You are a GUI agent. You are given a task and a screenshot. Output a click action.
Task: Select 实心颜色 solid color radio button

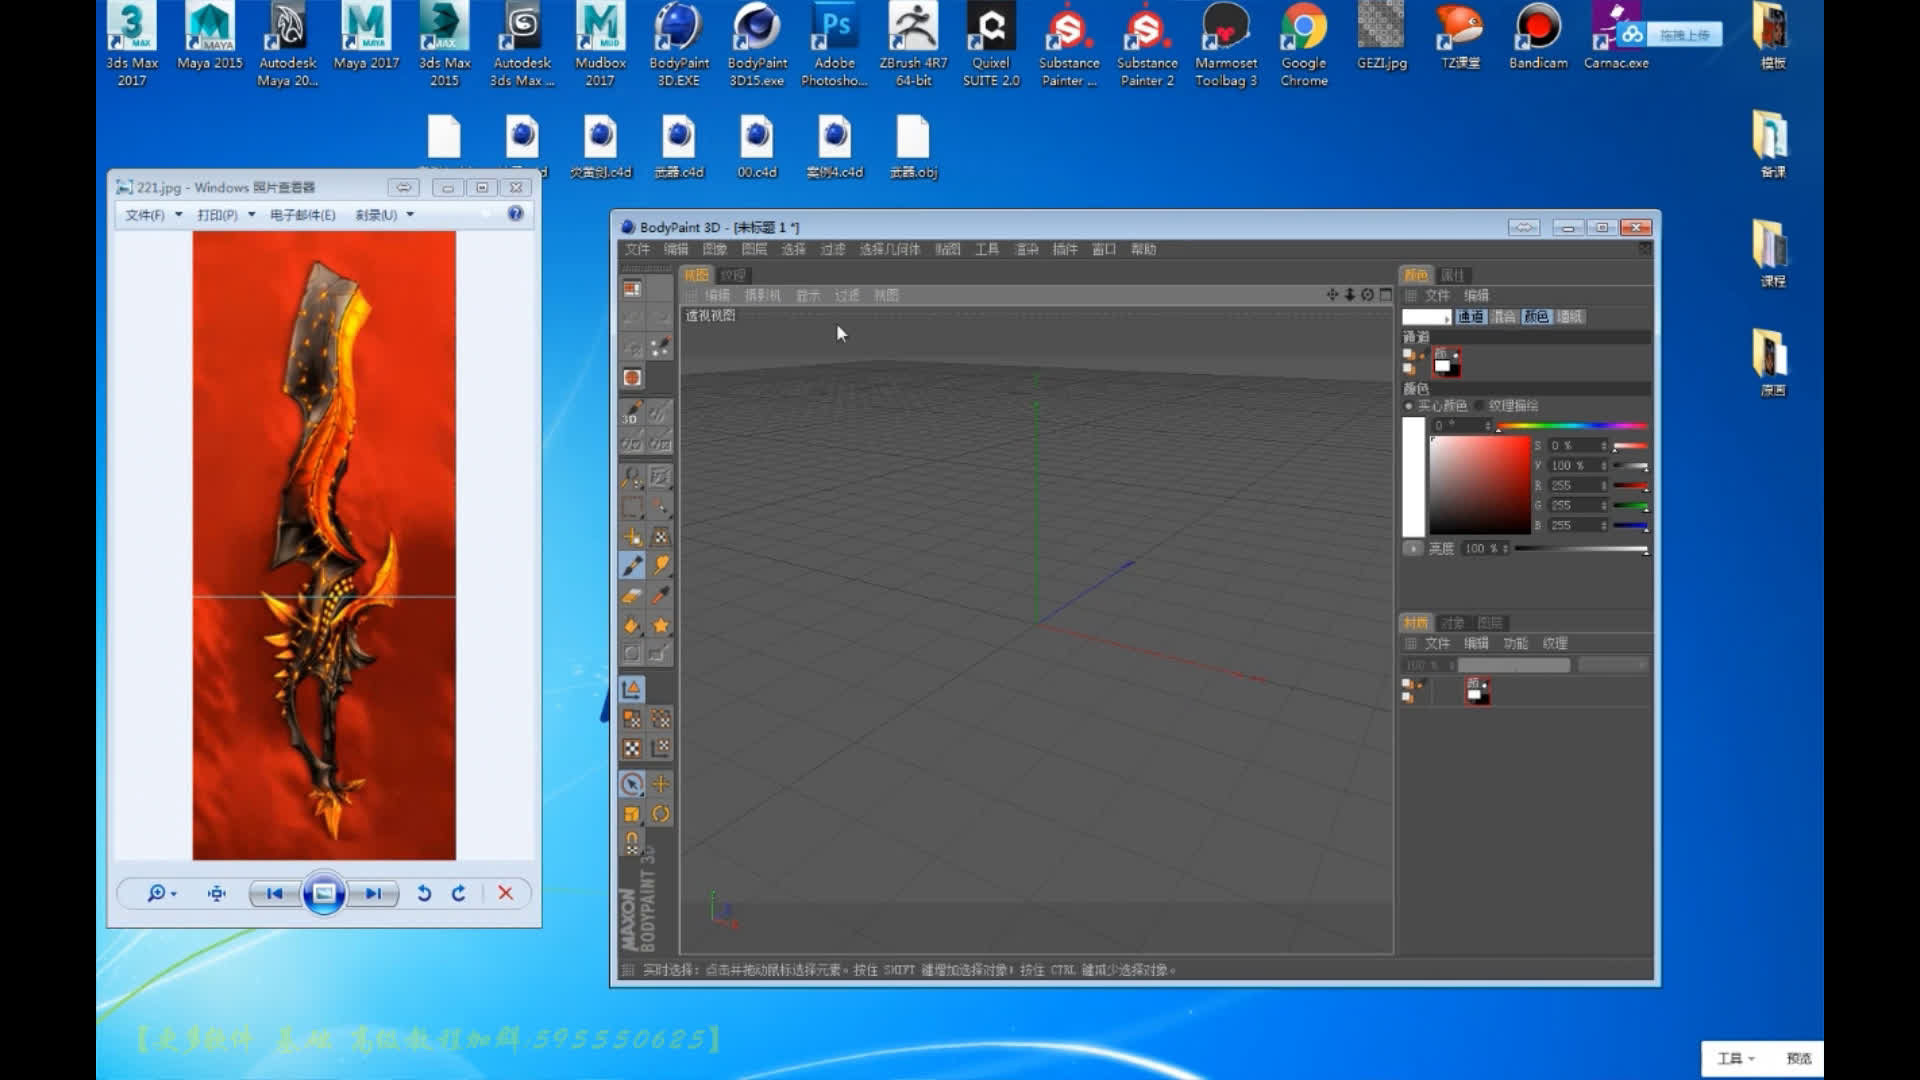tap(1410, 406)
